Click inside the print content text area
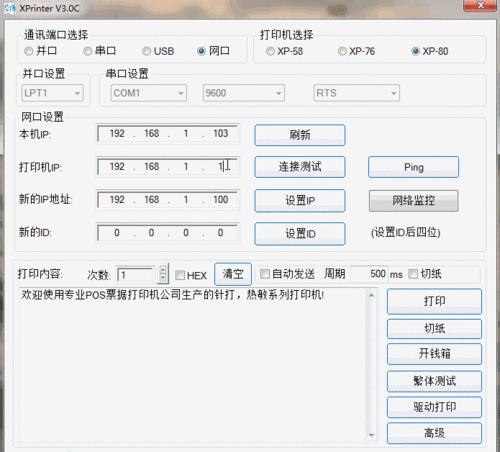Image resolution: width=500 pixels, height=452 pixels. pos(193,365)
